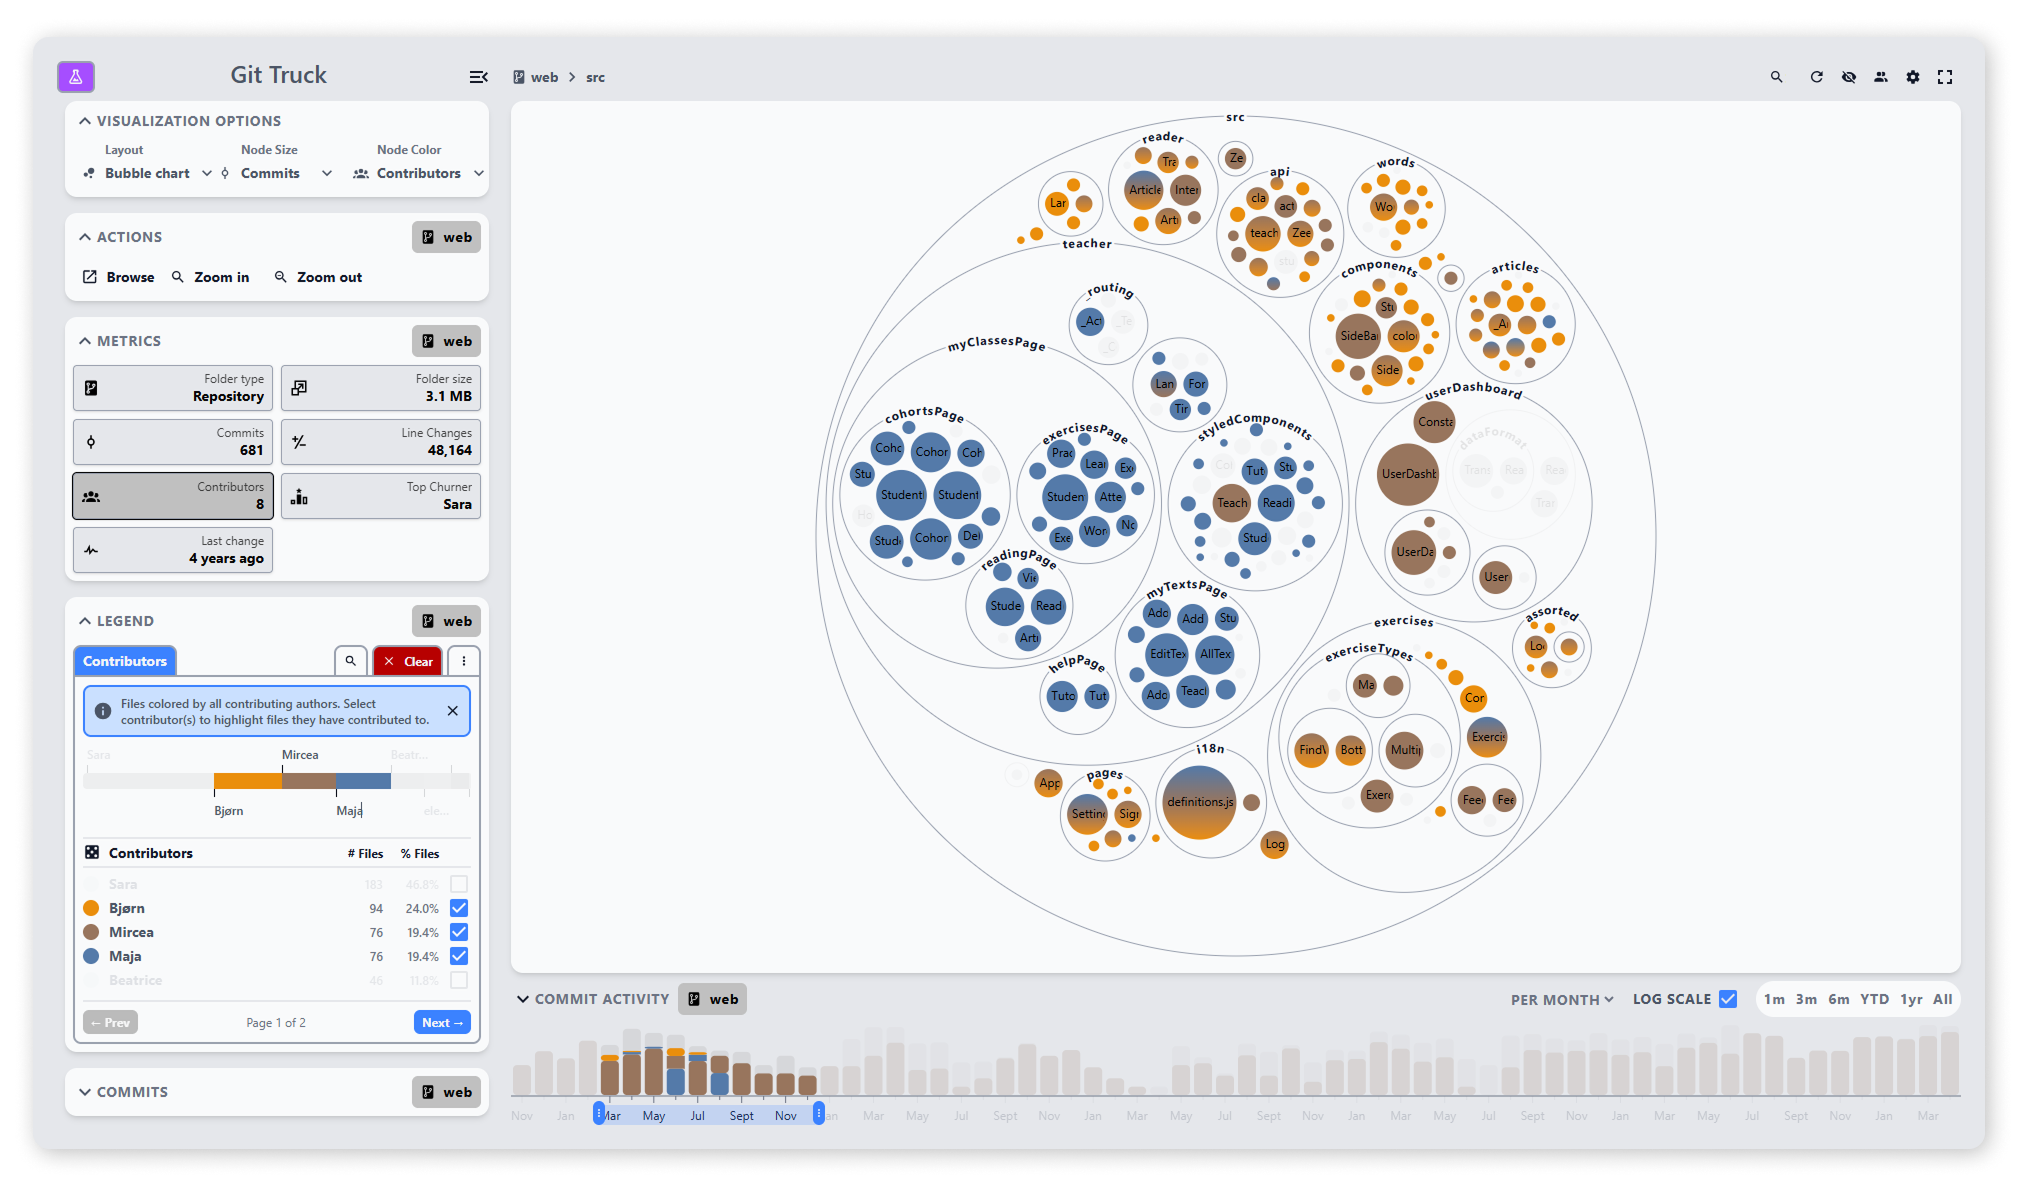The height and width of the screenshot is (1186, 2018).
Task: Open settings gear icon
Action: pos(1912,77)
